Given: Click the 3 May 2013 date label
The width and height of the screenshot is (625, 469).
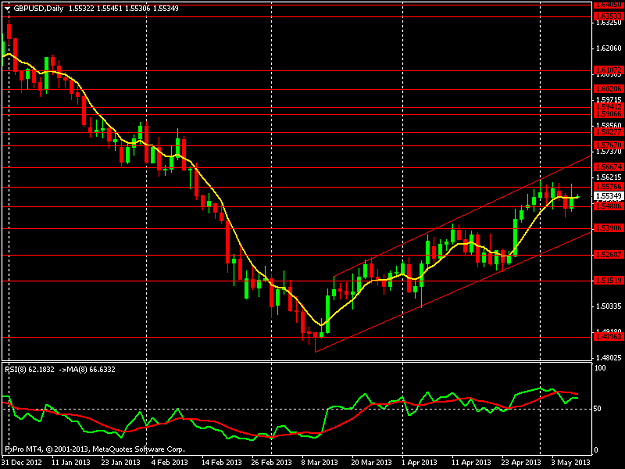Looking at the screenshot, I should [570, 463].
